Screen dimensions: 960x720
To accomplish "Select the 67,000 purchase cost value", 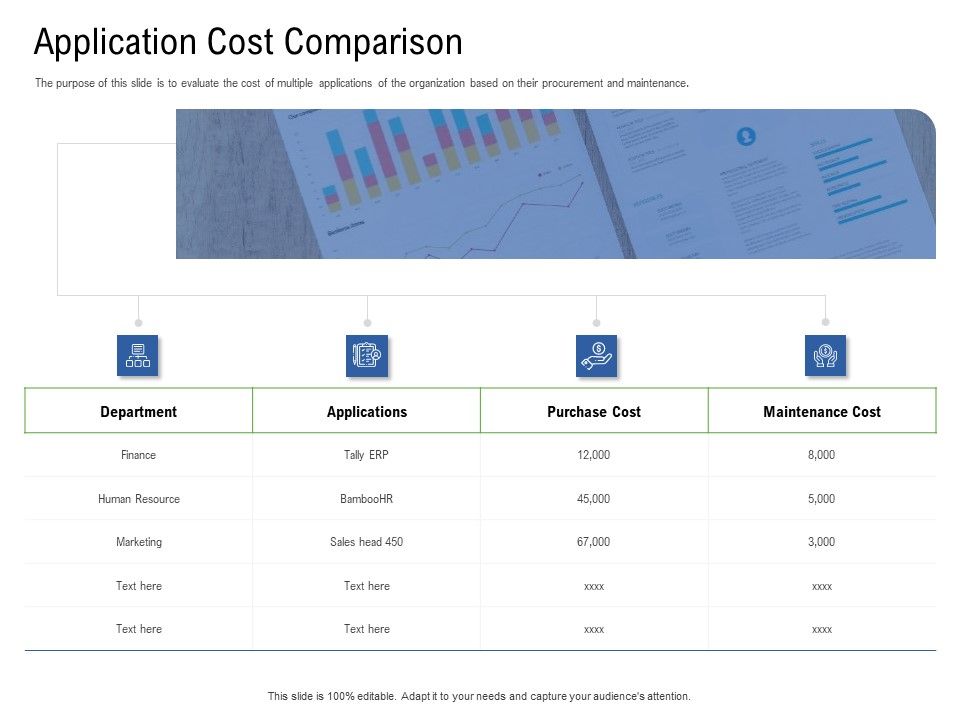I will point(594,542).
